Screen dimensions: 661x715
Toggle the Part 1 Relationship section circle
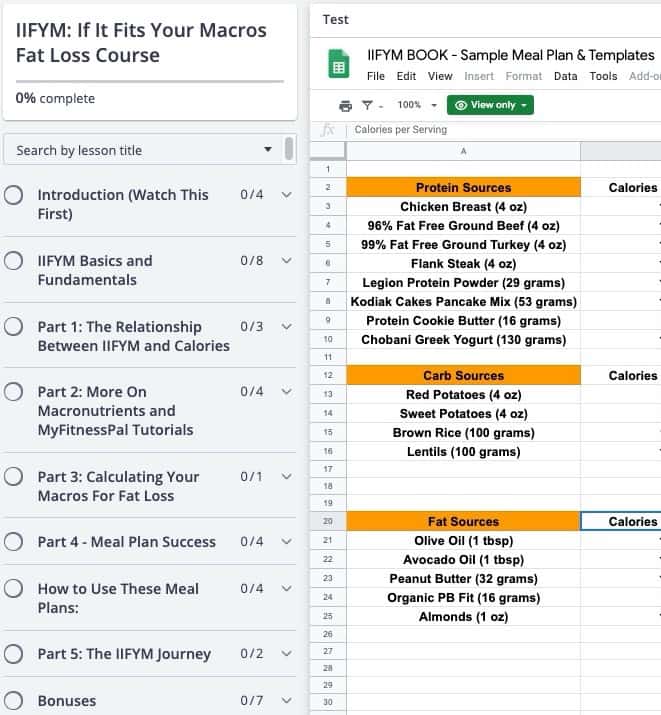coord(13,326)
